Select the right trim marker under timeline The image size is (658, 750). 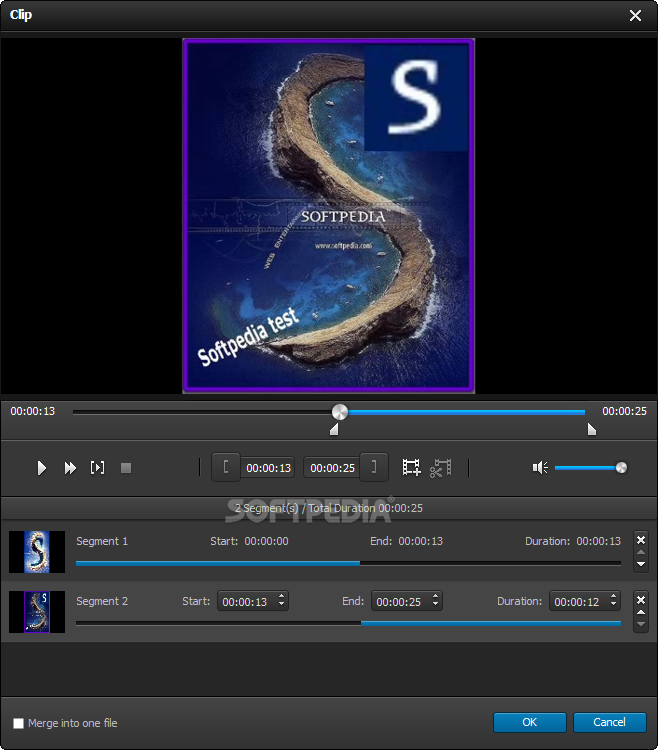tap(592, 429)
